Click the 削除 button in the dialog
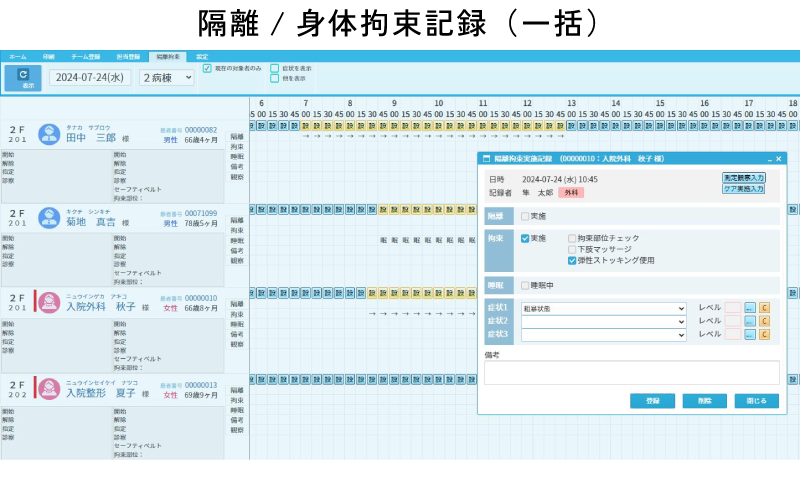This screenshot has width=800, height=500. tap(704, 401)
